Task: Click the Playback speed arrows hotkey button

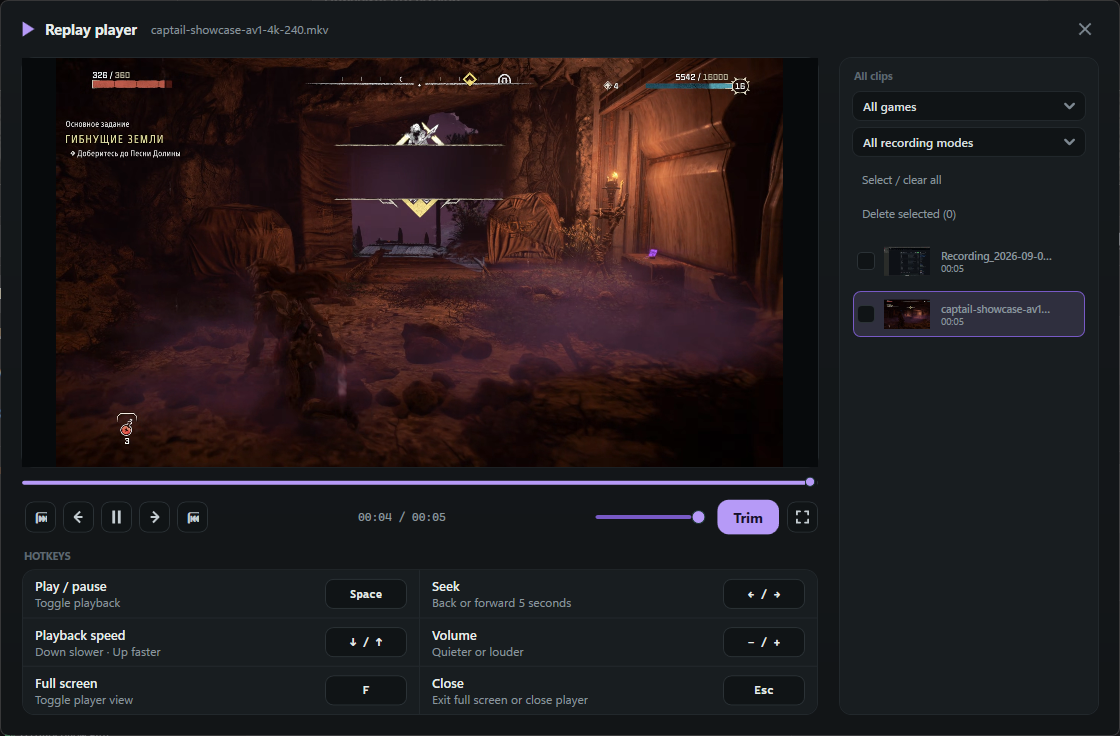Action: tap(366, 642)
